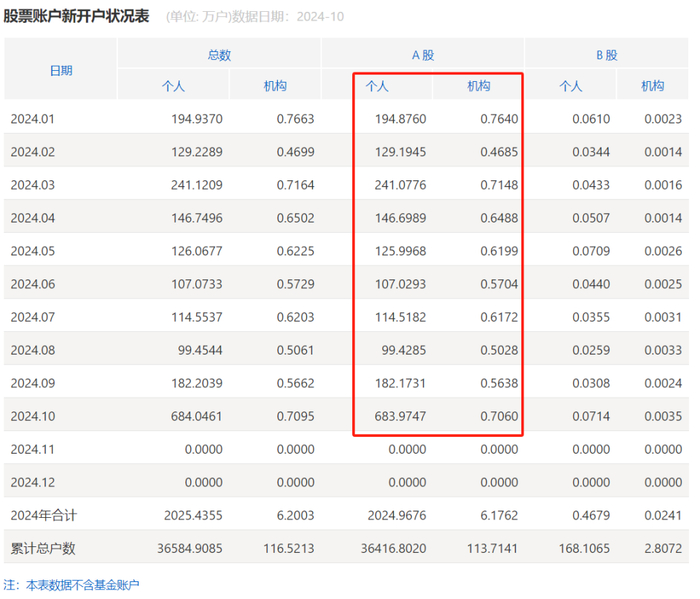700x599 pixels.
Task: Click value 684.0461 in 2024.10 row
Action: point(197,416)
